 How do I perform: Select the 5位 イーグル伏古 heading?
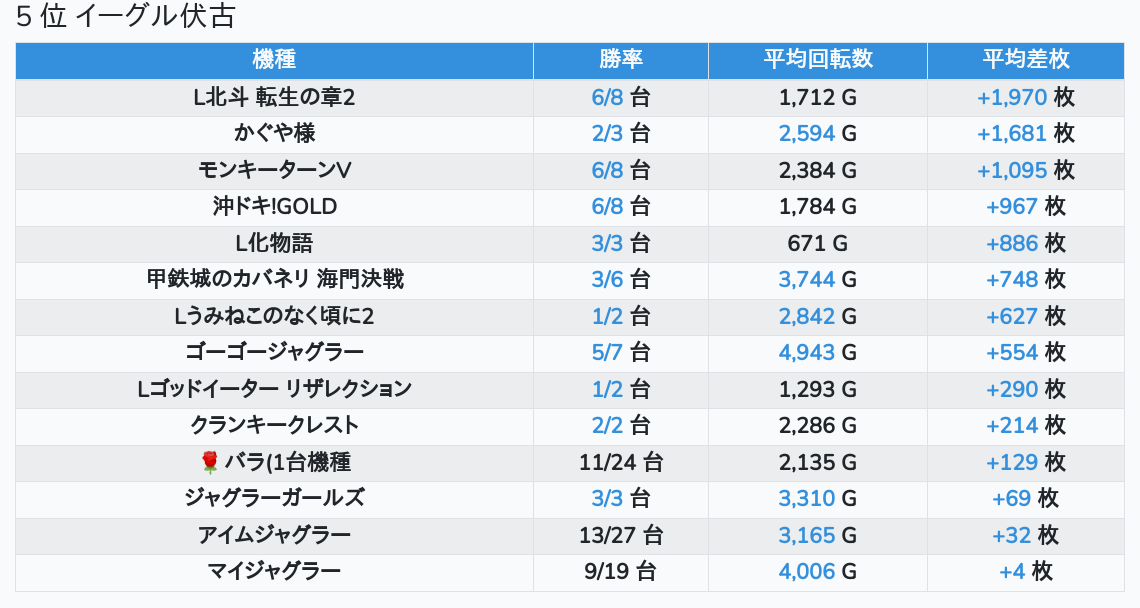126,17
